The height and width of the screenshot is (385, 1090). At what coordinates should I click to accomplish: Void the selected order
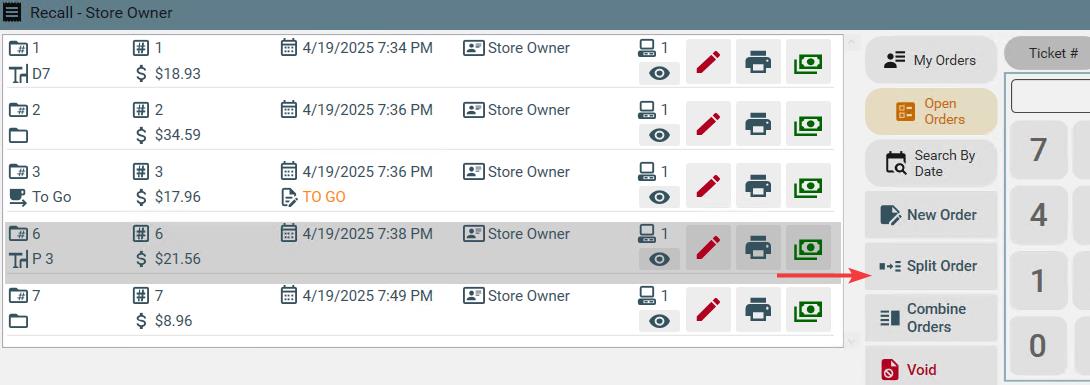point(931,368)
